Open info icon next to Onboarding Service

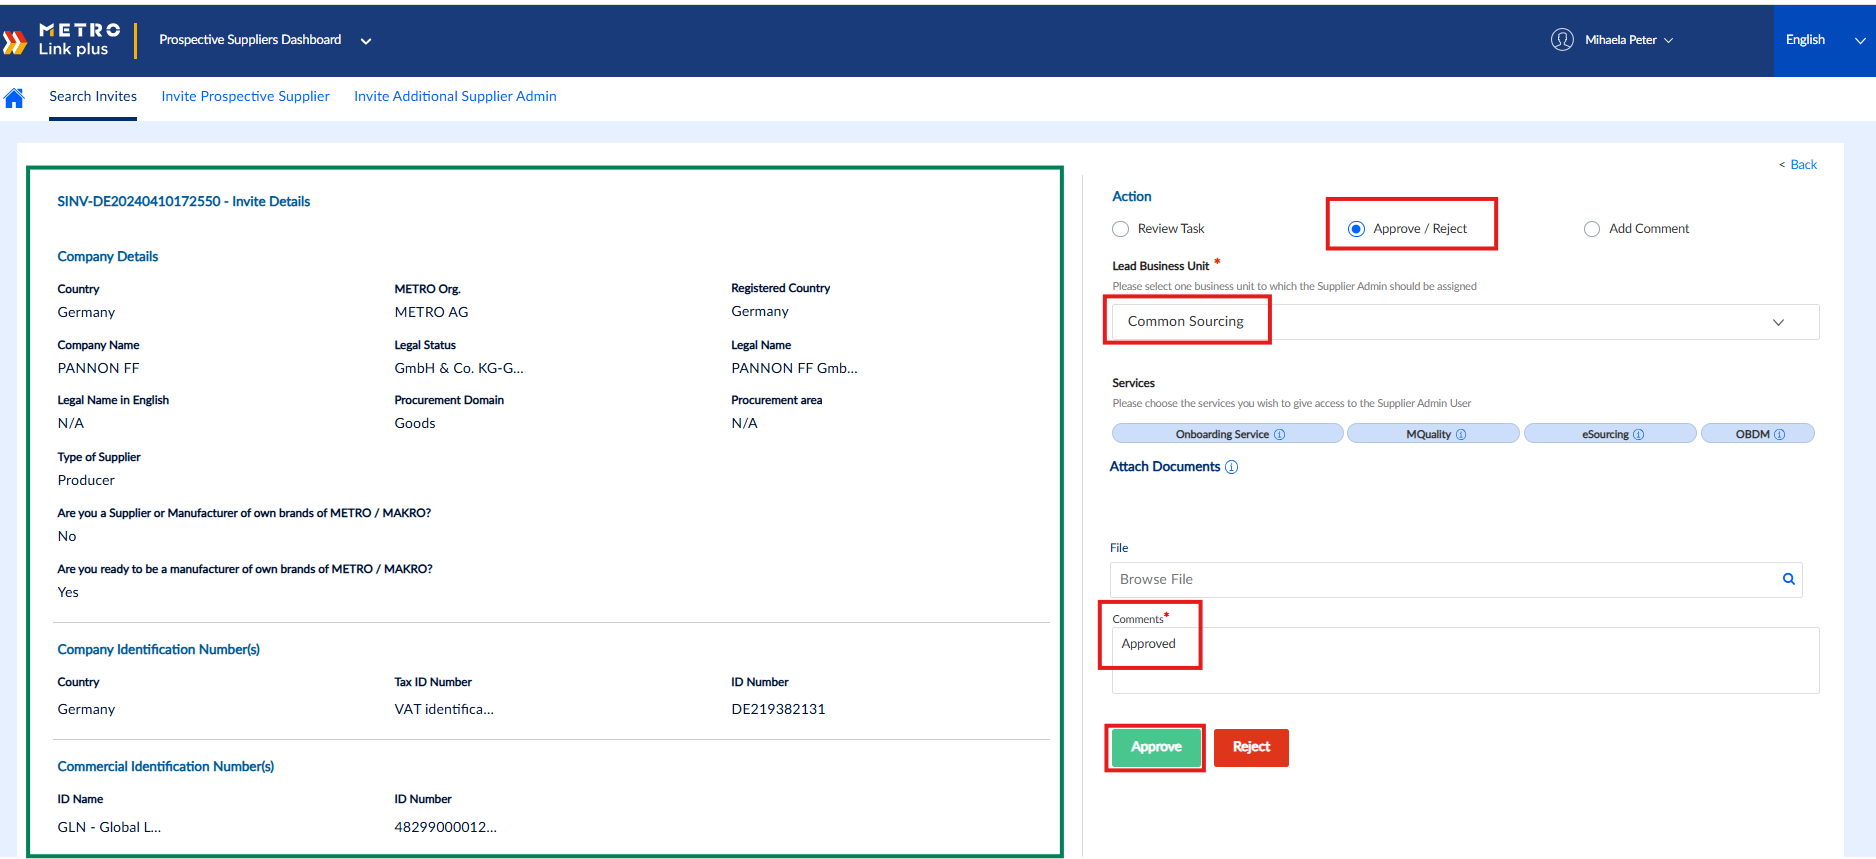pos(1280,435)
